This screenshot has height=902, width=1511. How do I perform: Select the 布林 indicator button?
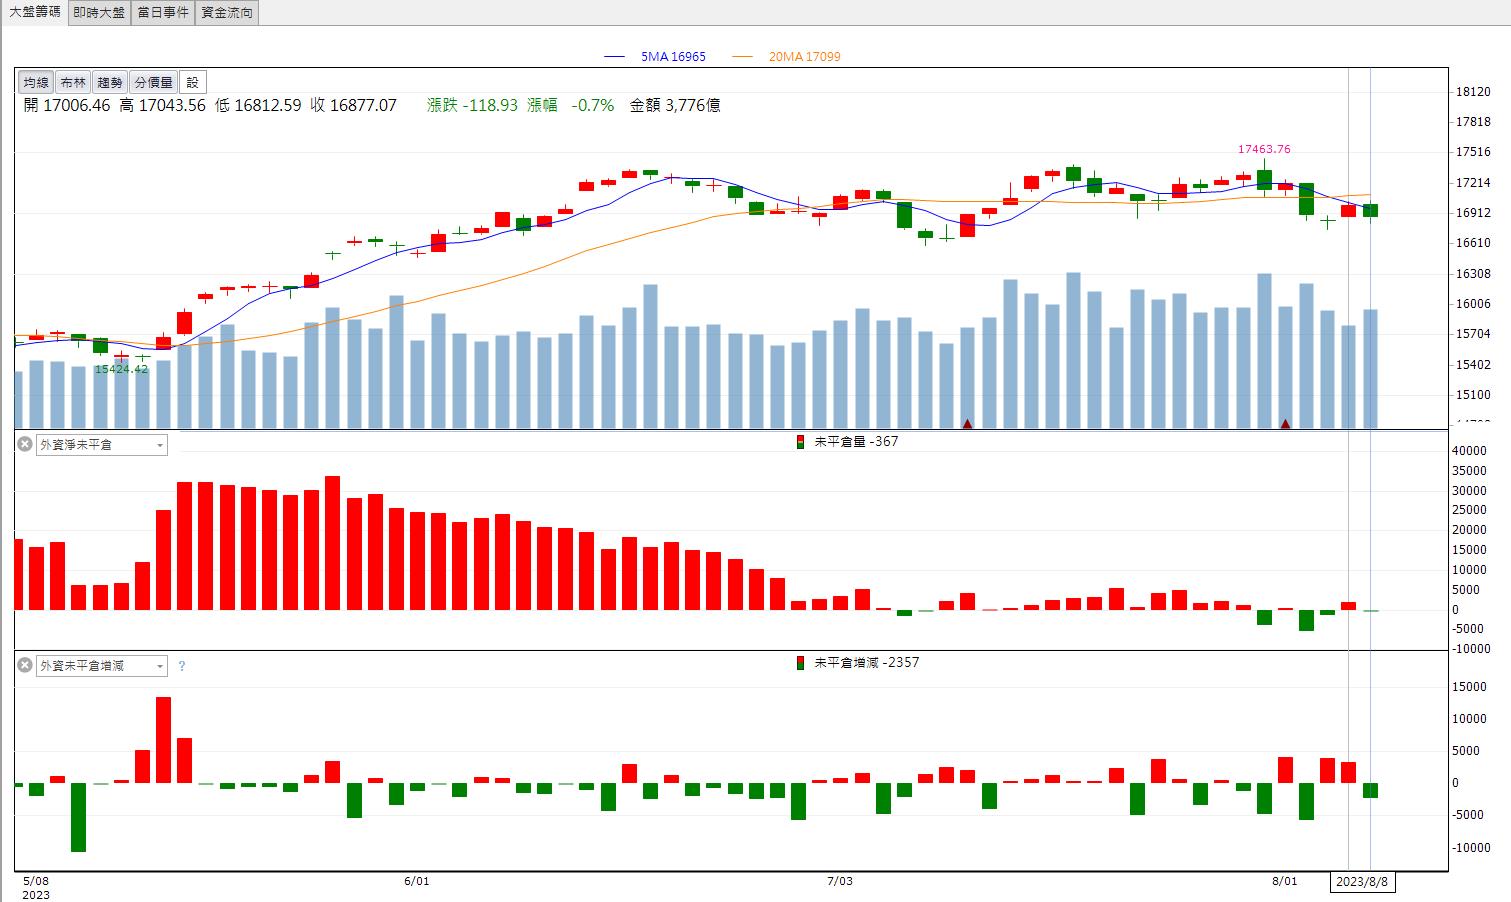[73, 82]
